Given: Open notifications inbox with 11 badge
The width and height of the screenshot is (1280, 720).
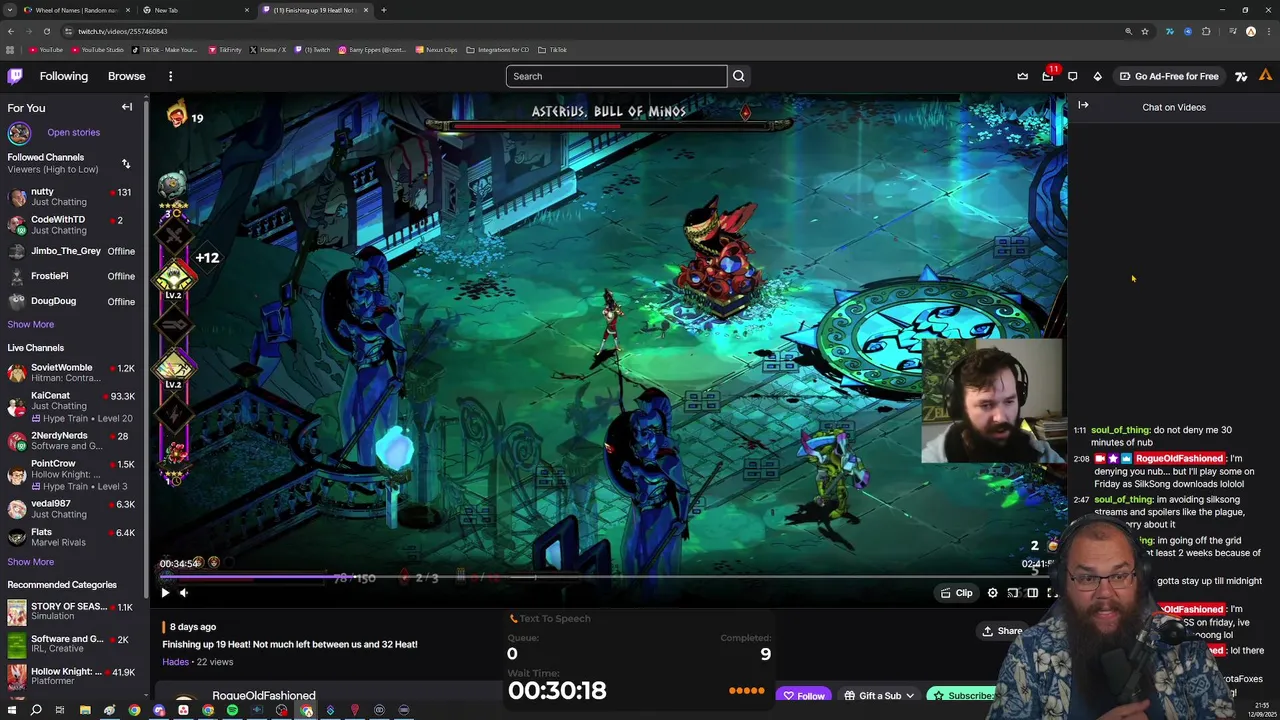Looking at the screenshot, I should click(1047, 76).
